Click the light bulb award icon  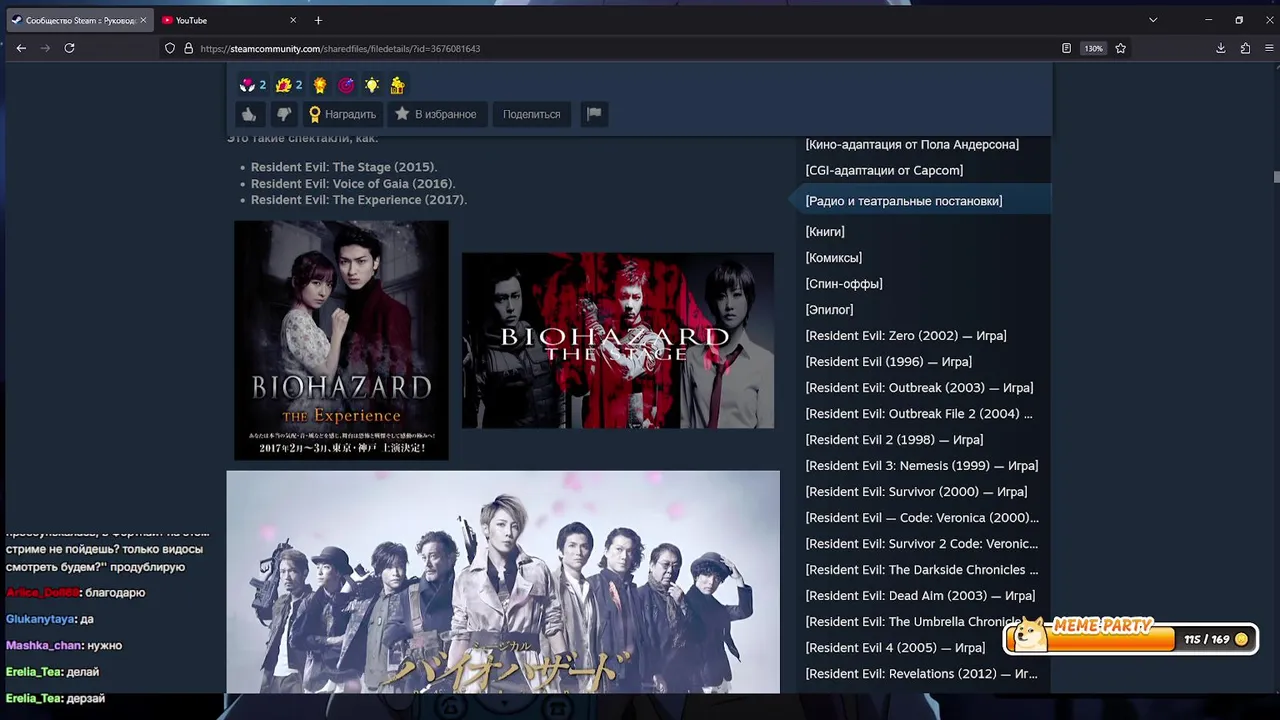372,85
